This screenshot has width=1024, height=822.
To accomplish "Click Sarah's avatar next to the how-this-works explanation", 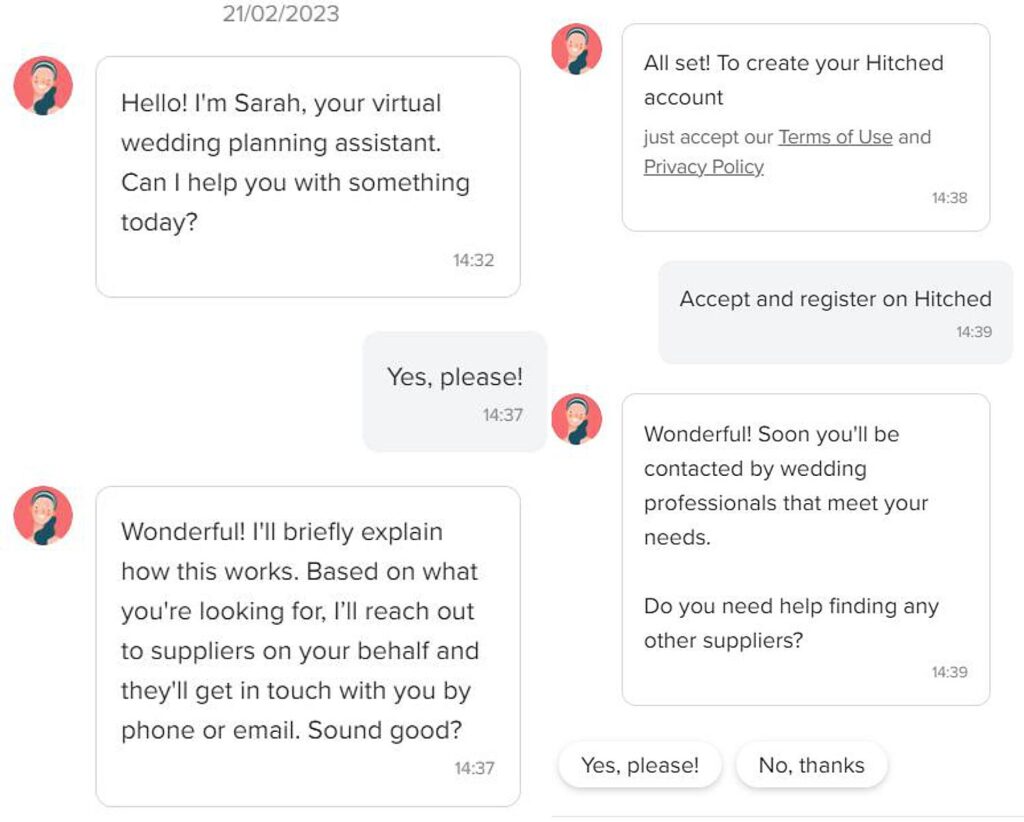I will tap(43, 516).
